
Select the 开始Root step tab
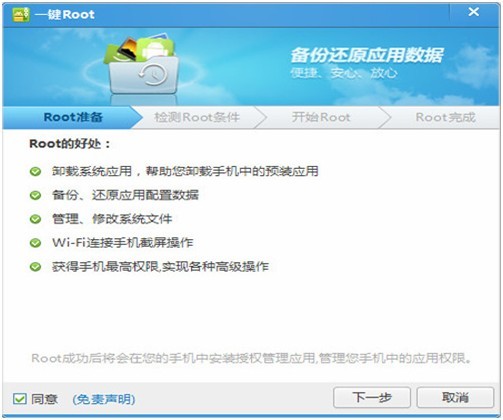coord(321,117)
